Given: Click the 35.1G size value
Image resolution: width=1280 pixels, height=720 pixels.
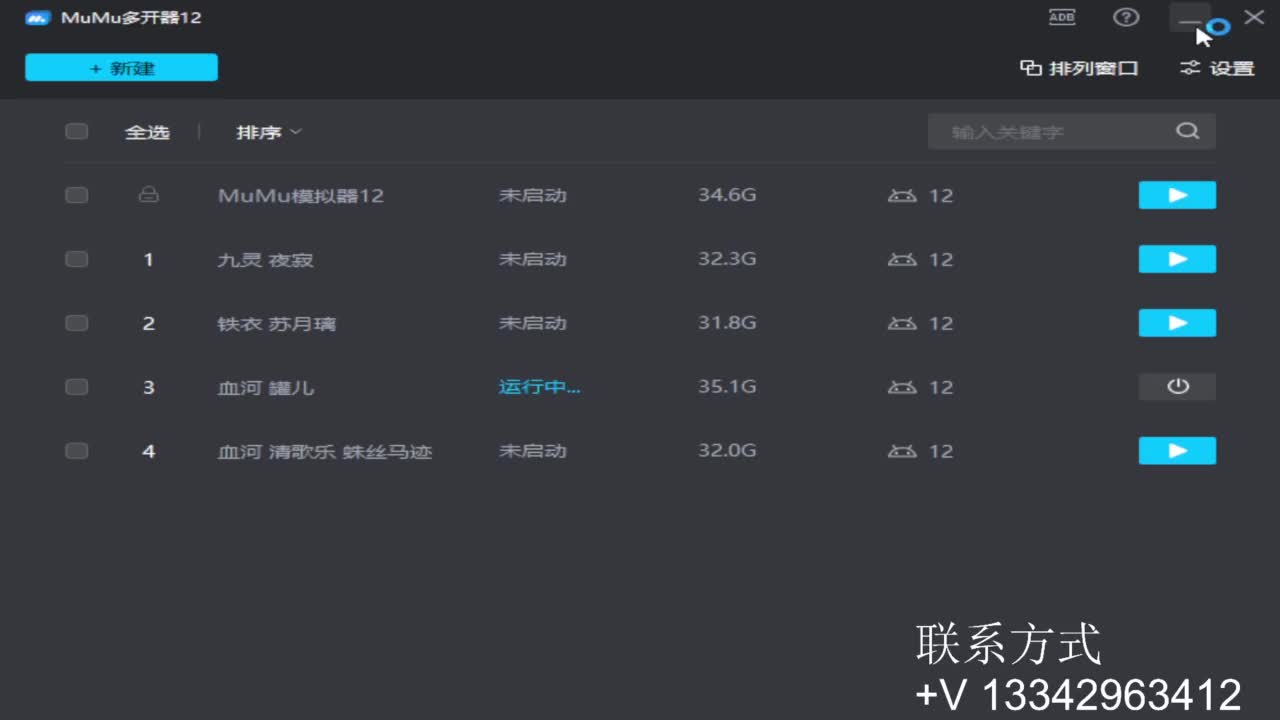Looking at the screenshot, I should 727,387.
